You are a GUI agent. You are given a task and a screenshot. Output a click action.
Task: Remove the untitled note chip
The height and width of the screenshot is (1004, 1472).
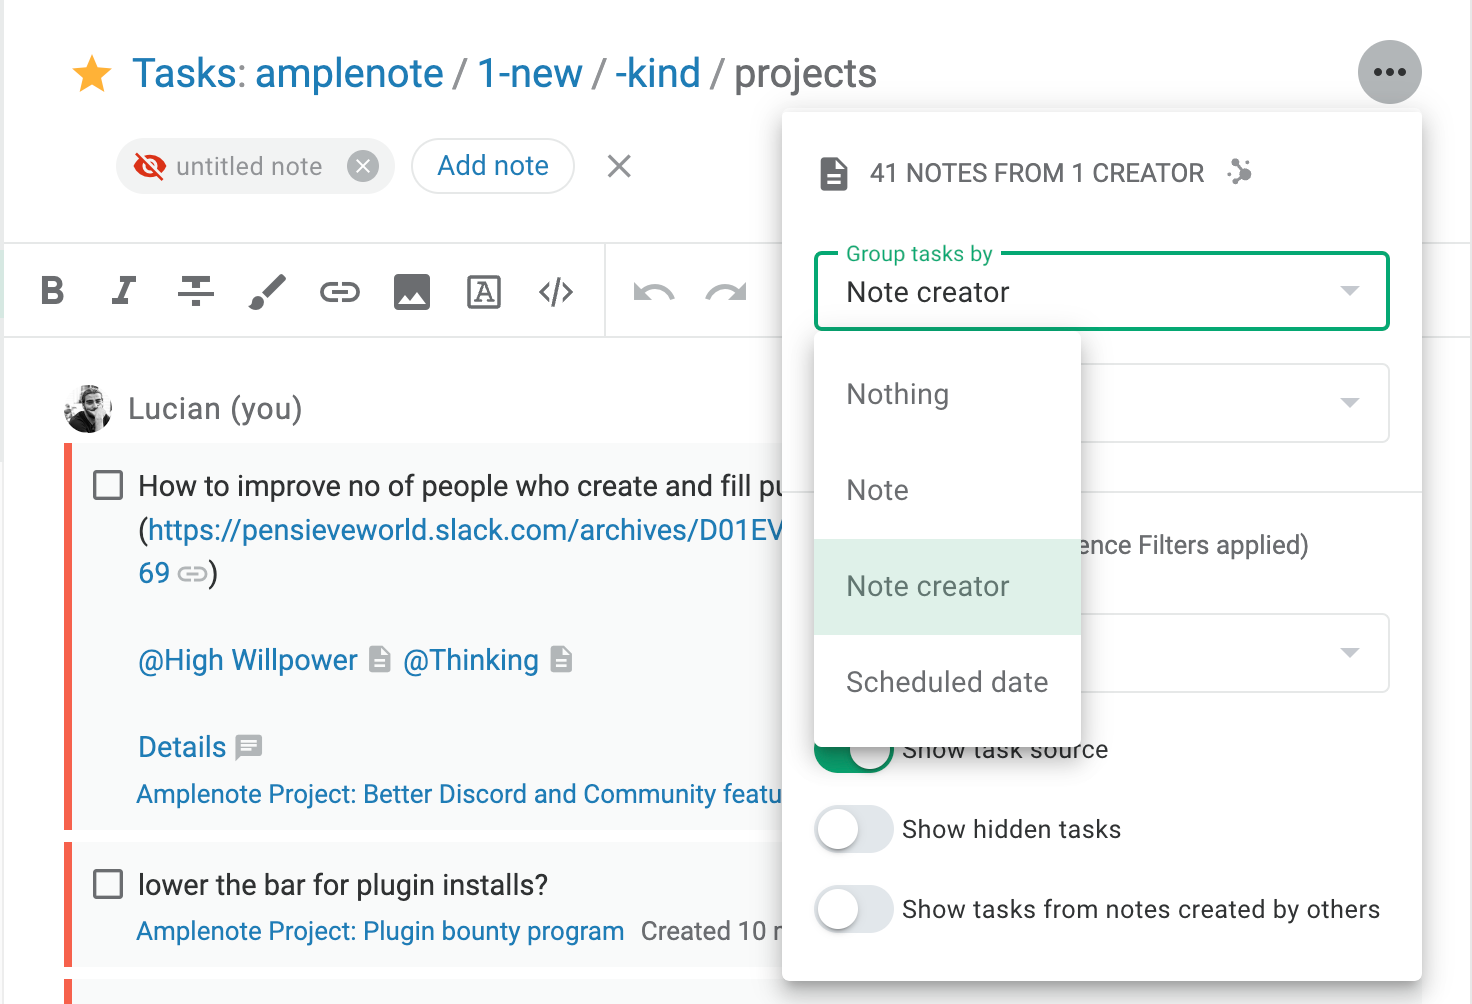point(362,166)
